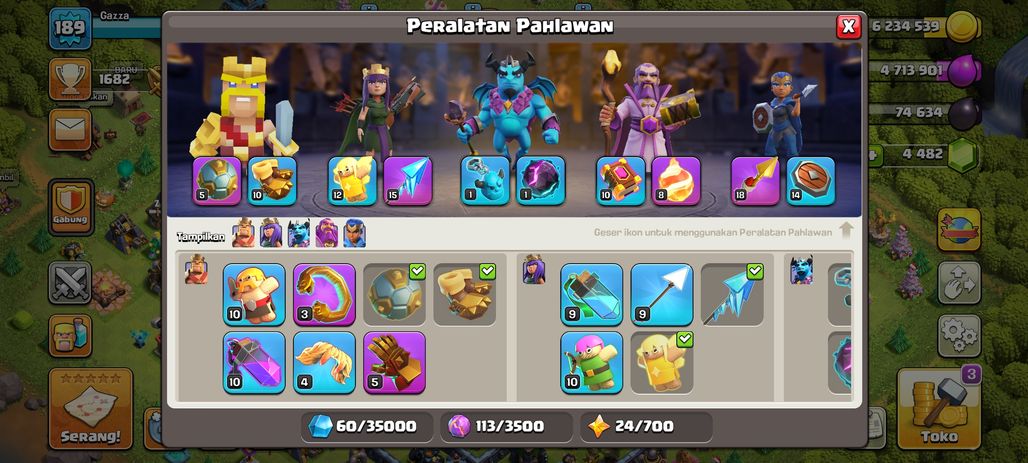Choose the Invisibility Vial equipment level 9
Viewport: 1028px width, 463px height.
point(591,294)
